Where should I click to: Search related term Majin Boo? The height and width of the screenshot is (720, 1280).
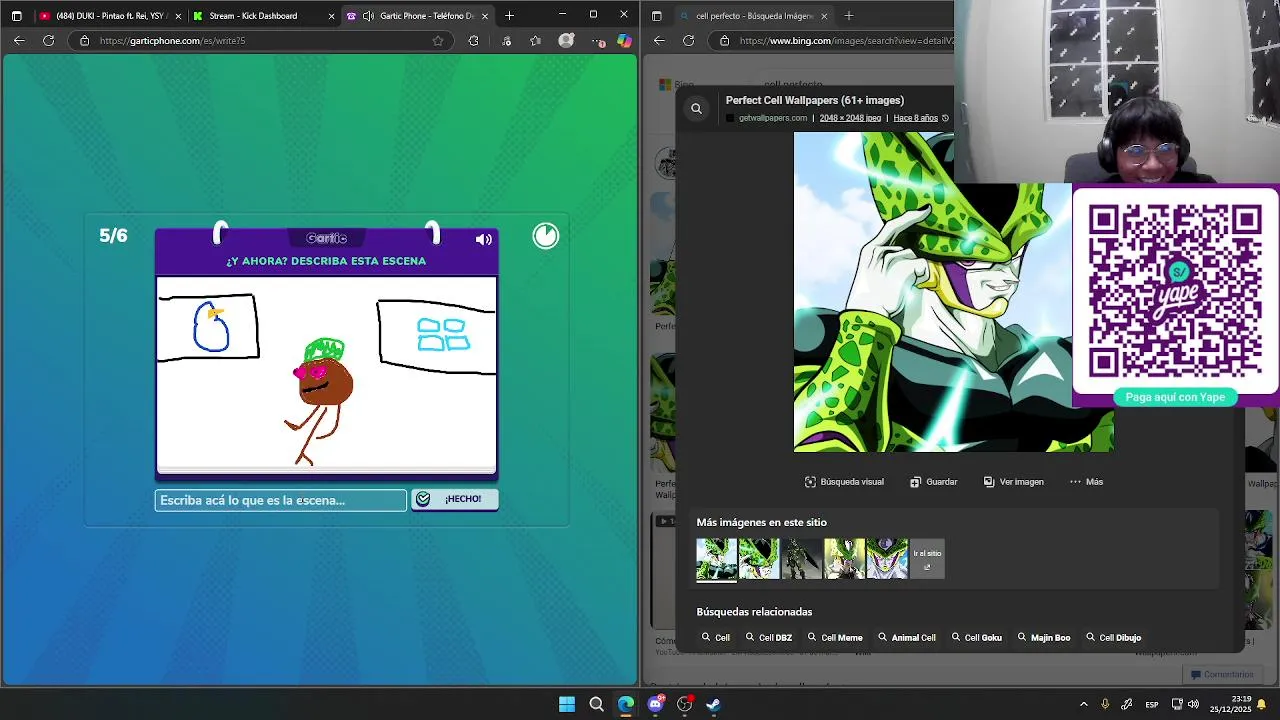coord(1043,638)
